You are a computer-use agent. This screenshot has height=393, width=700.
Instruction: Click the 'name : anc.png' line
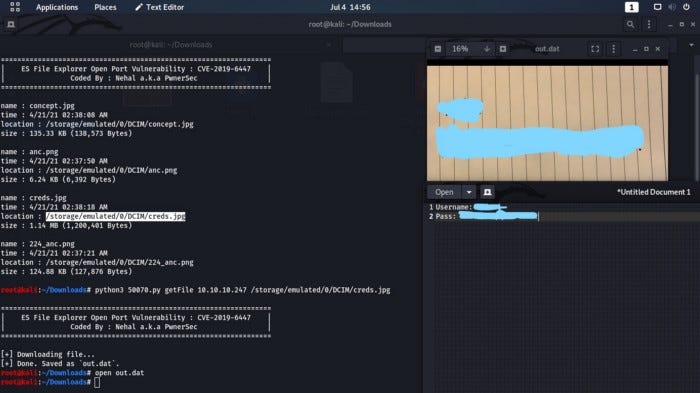coord(29,152)
